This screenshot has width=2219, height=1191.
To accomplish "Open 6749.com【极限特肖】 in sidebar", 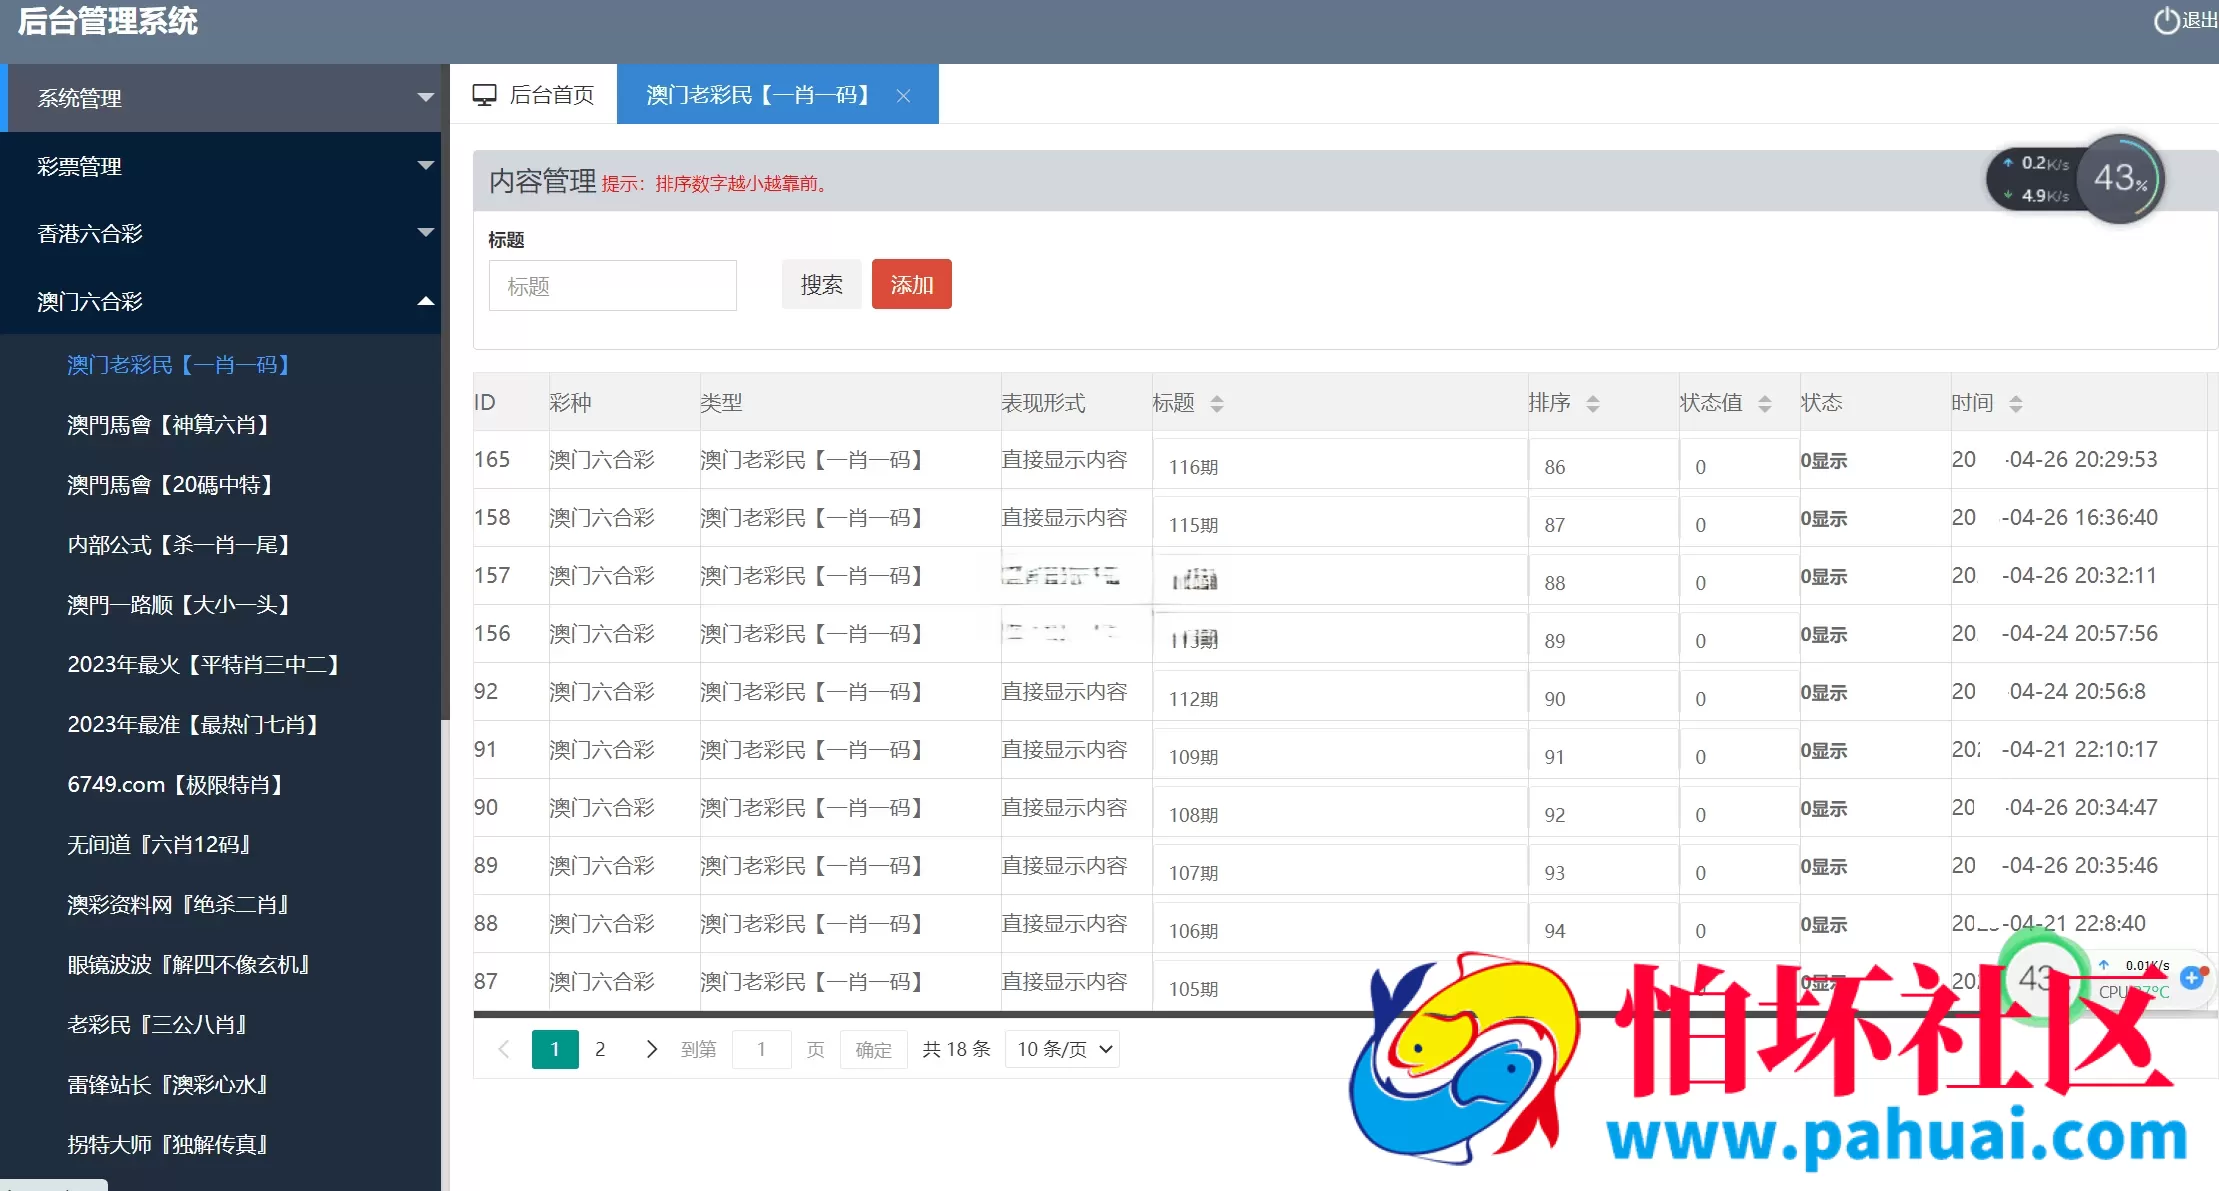I will pyautogui.click(x=175, y=785).
